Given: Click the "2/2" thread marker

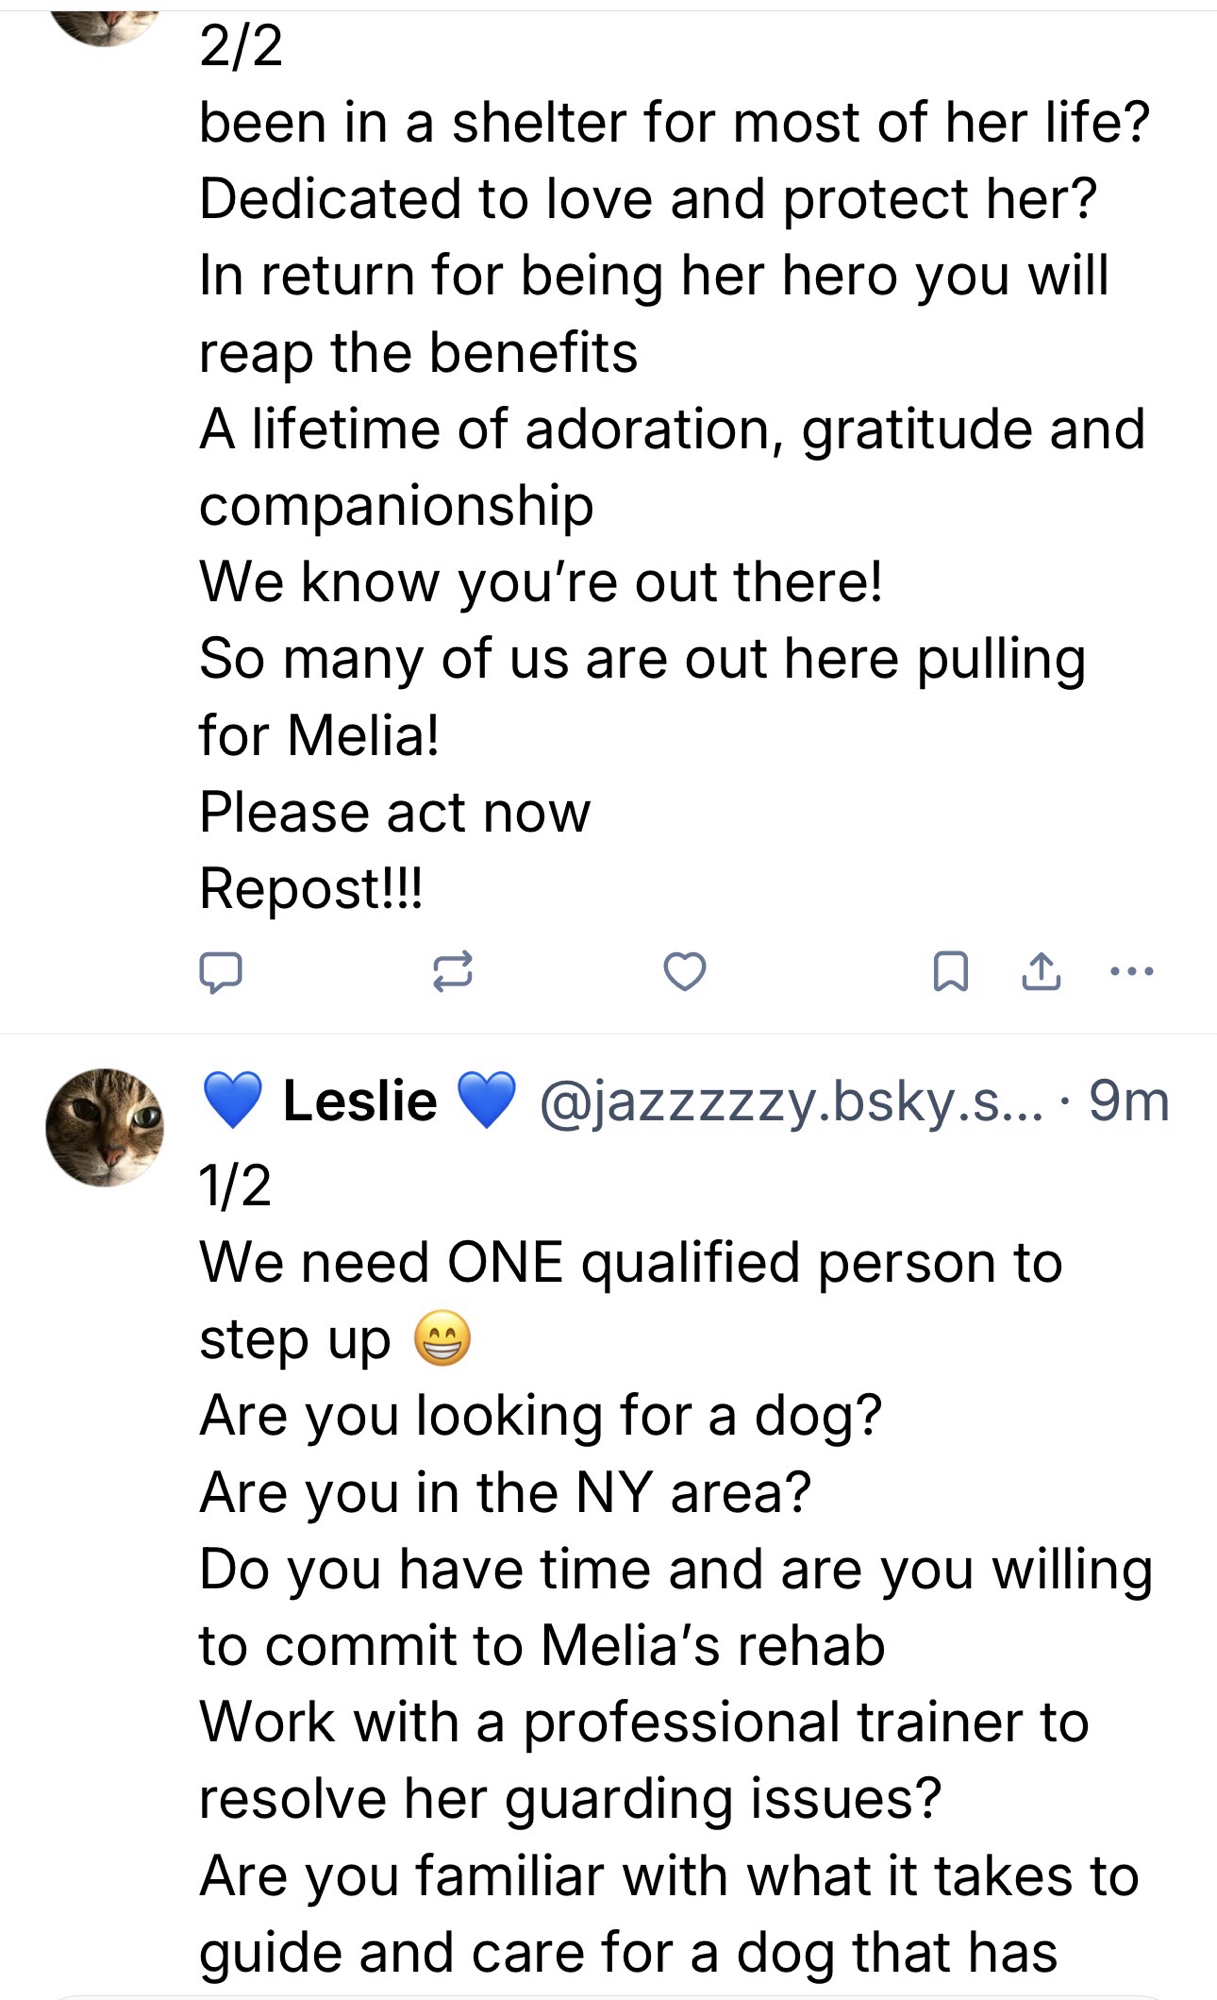Looking at the screenshot, I should [x=241, y=46].
